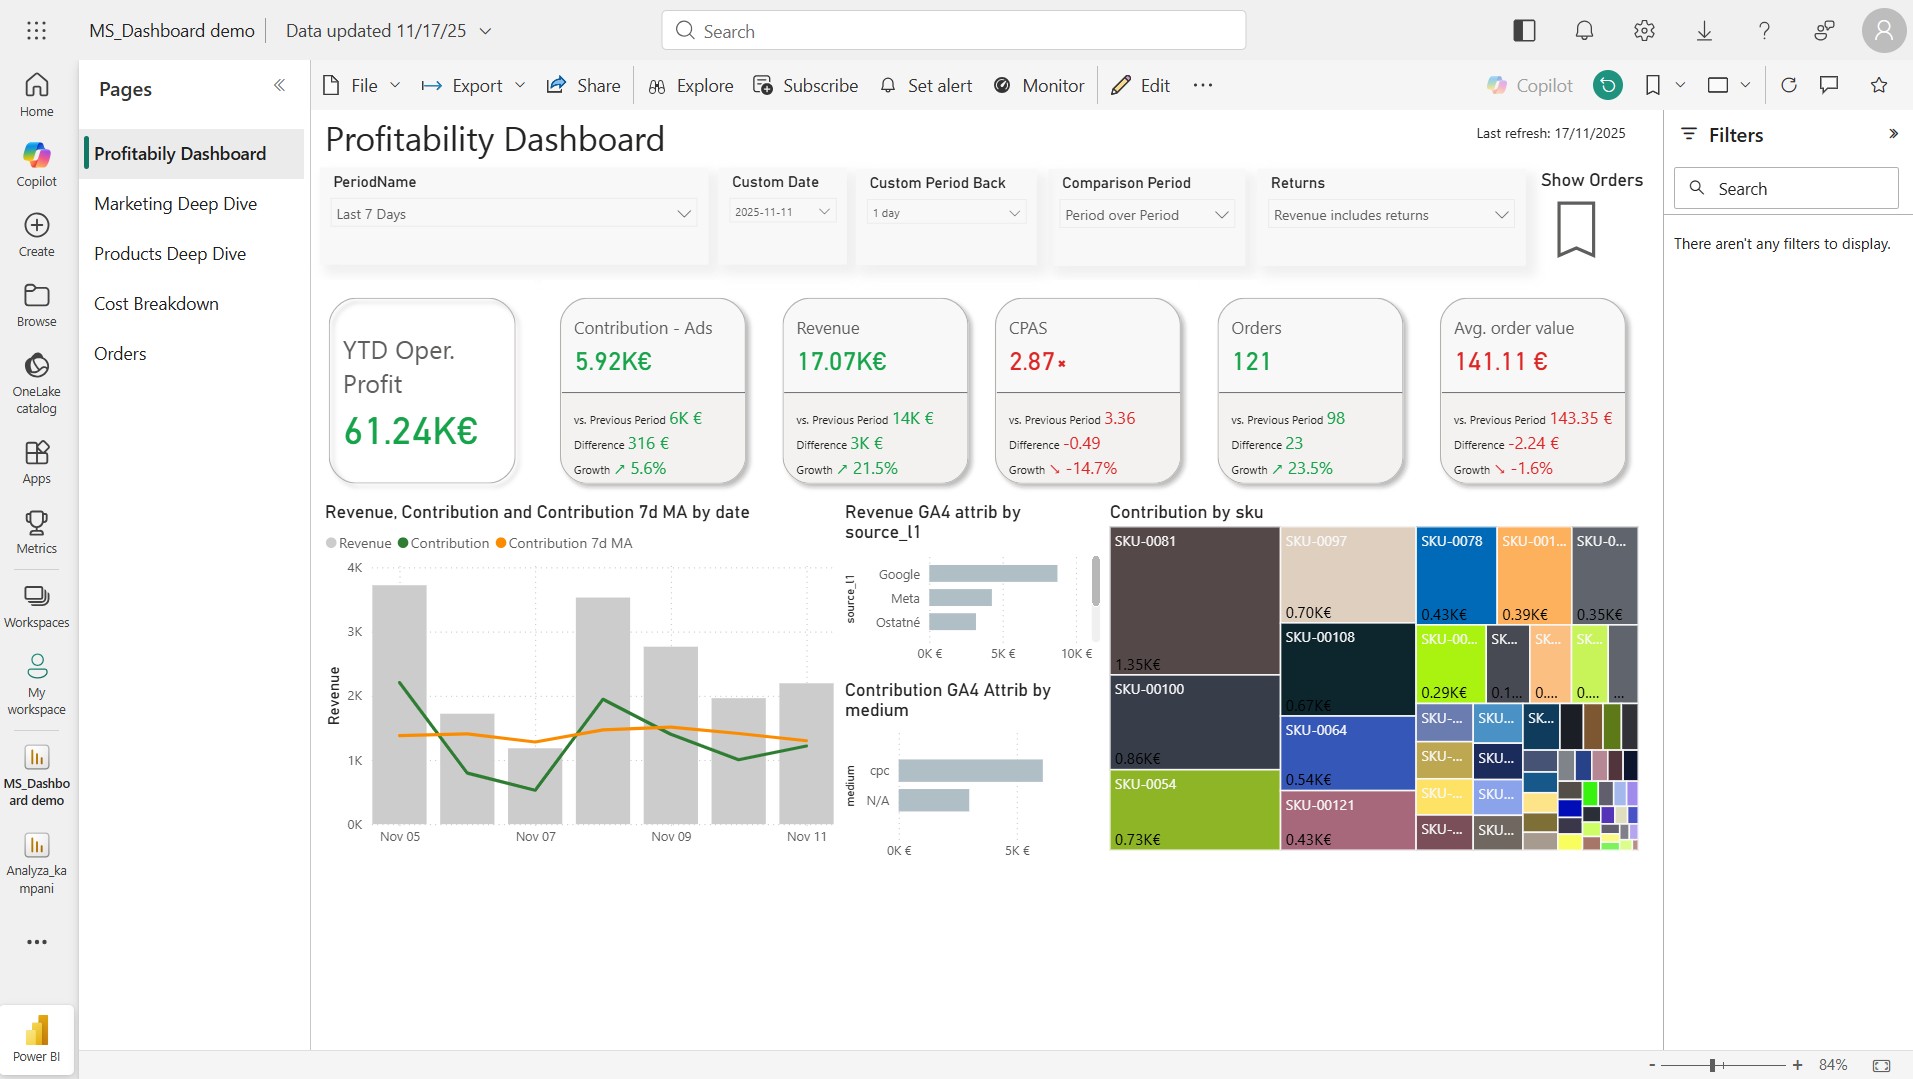Screen dimensions: 1913x1079
Task: Toggle the Contribution legend series
Action: [443, 543]
